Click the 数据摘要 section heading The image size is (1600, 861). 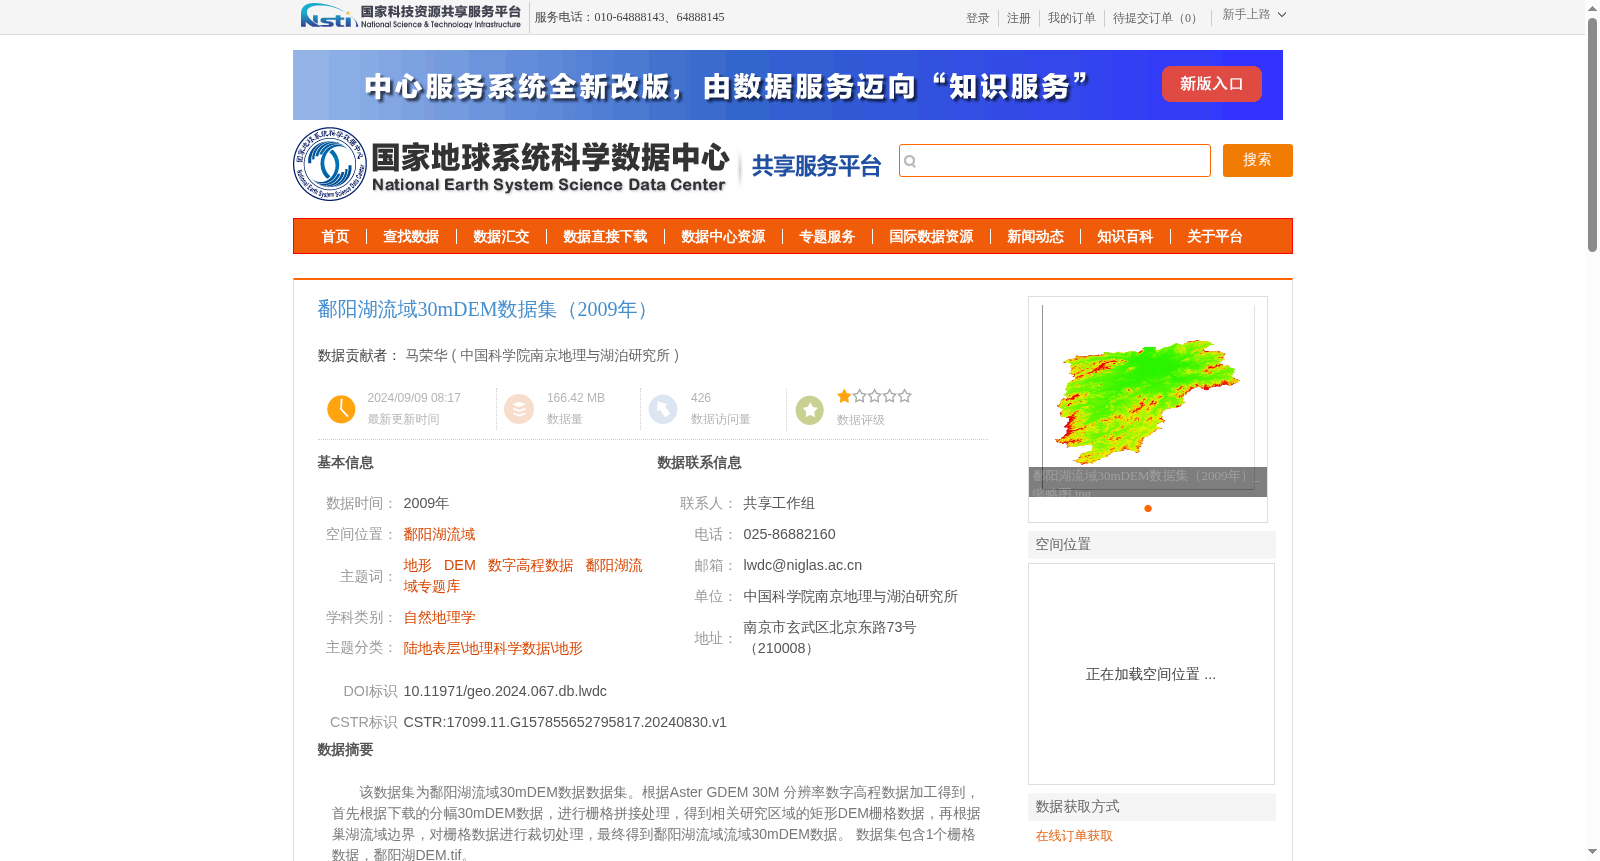coord(345,750)
